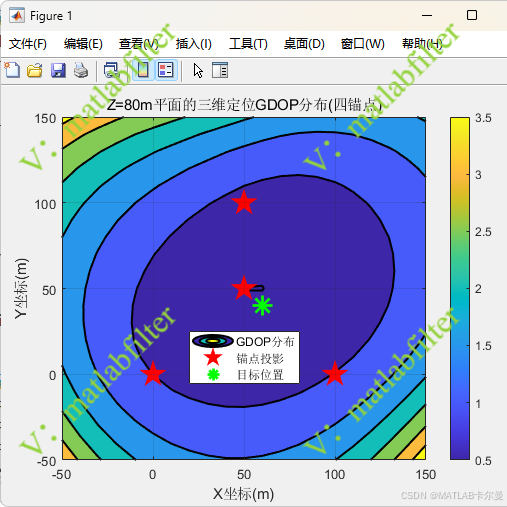Maximize the Figure 1 window
The width and height of the screenshot is (507, 507).
click(x=472, y=15)
